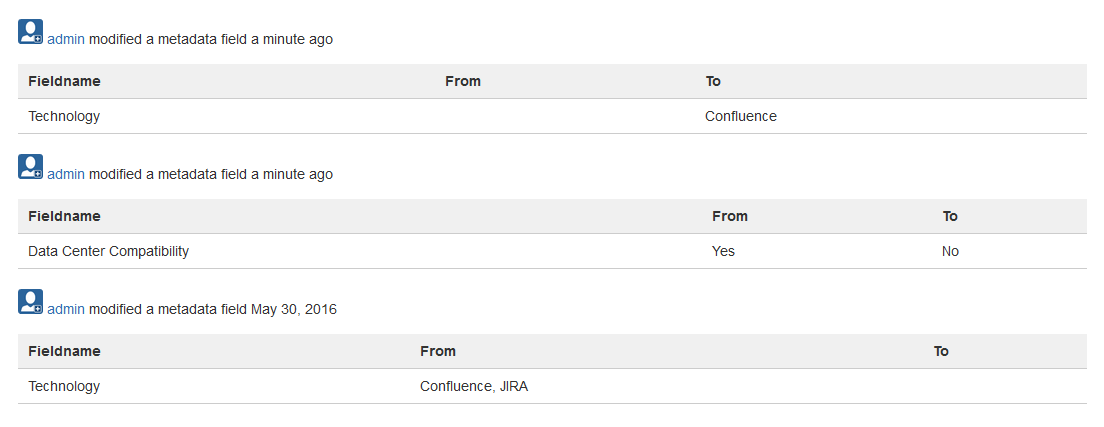
Task: Click the avatar icon of the second entry
Action: tap(30, 167)
